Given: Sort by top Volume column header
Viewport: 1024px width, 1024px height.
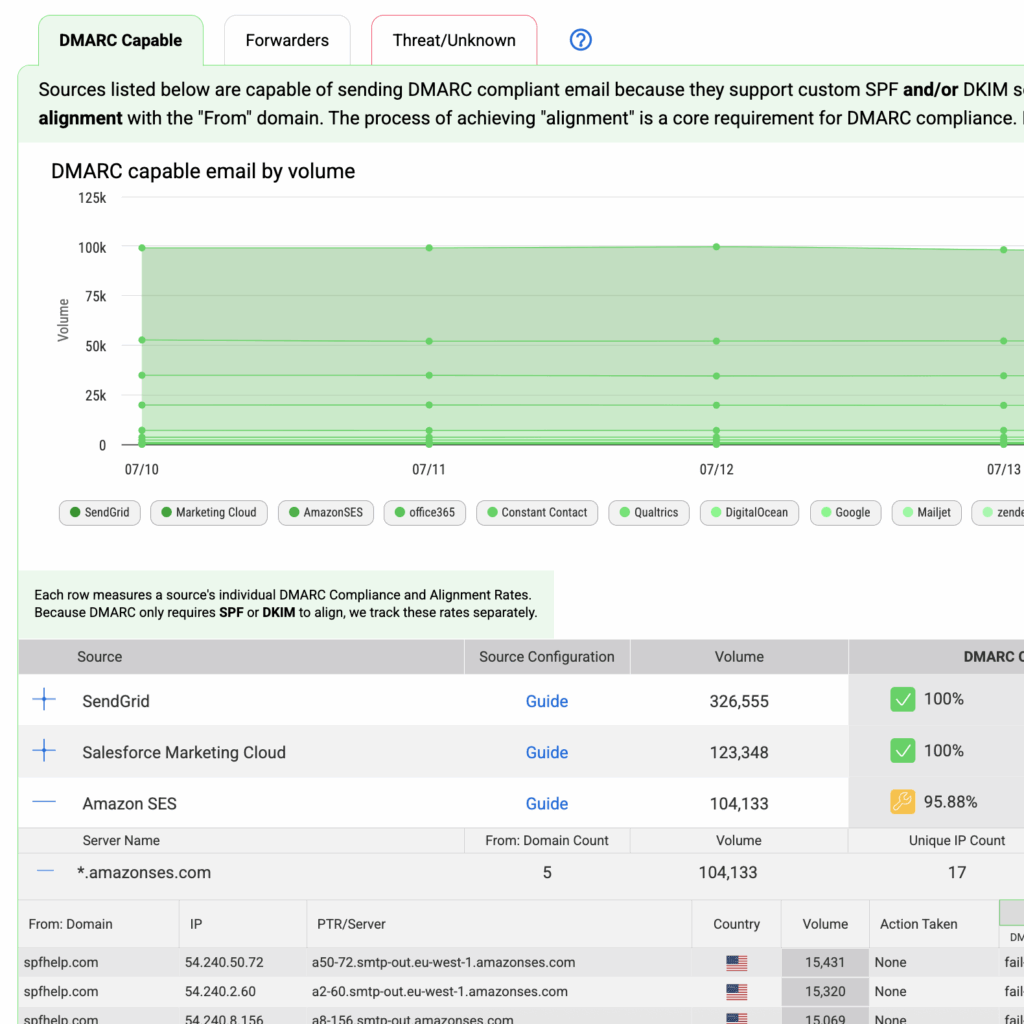Looking at the screenshot, I should tap(739, 657).
